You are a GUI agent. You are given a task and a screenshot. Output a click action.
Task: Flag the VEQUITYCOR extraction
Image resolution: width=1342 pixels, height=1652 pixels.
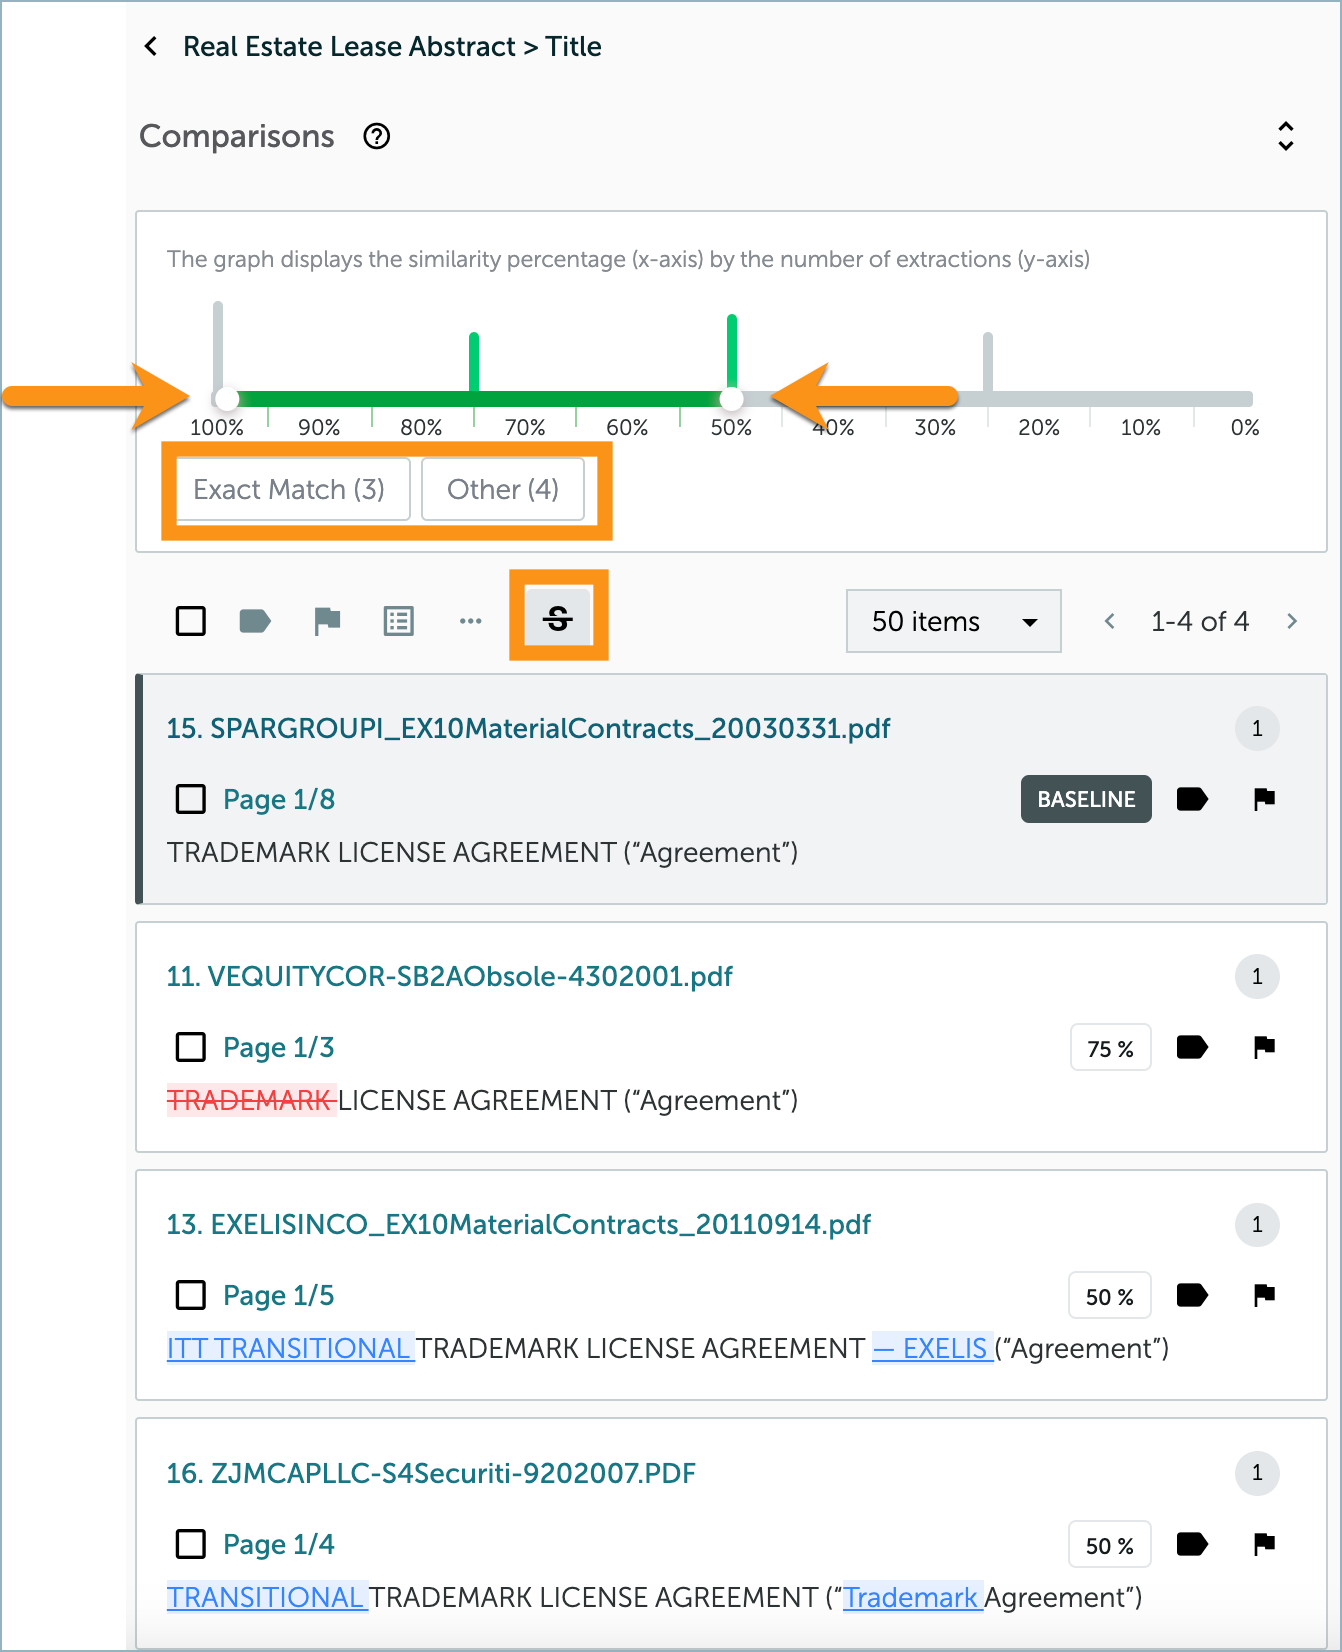coord(1264,1047)
